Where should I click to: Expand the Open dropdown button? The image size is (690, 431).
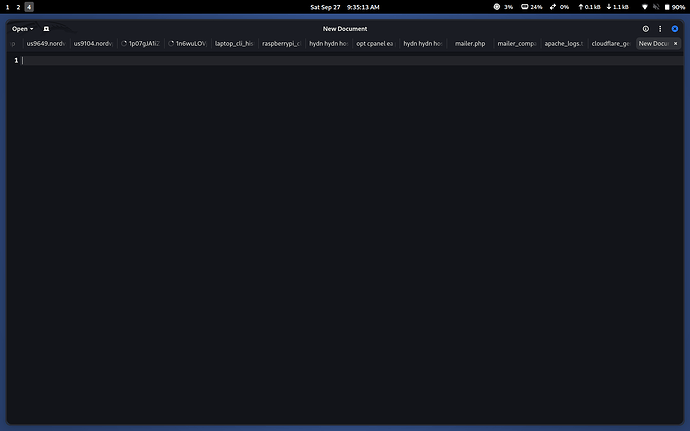tap(23, 29)
